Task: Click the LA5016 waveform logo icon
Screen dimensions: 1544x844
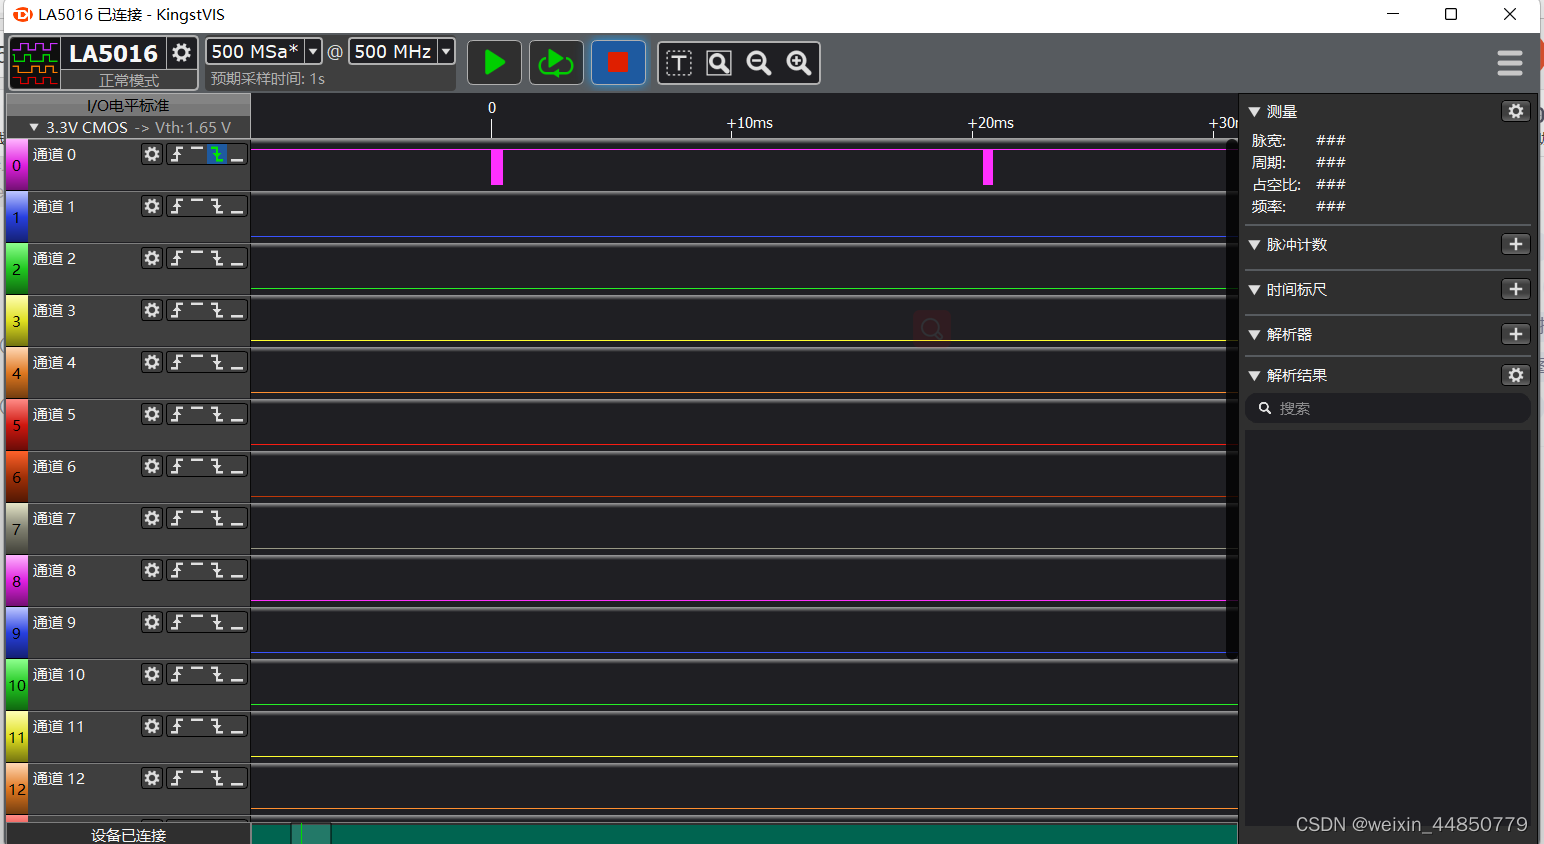Action: (x=34, y=63)
